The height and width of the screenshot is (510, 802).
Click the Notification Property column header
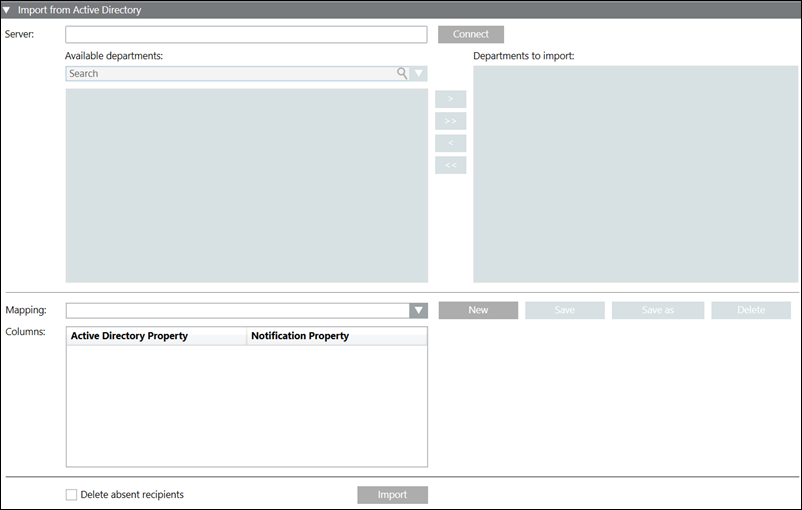(336, 336)
